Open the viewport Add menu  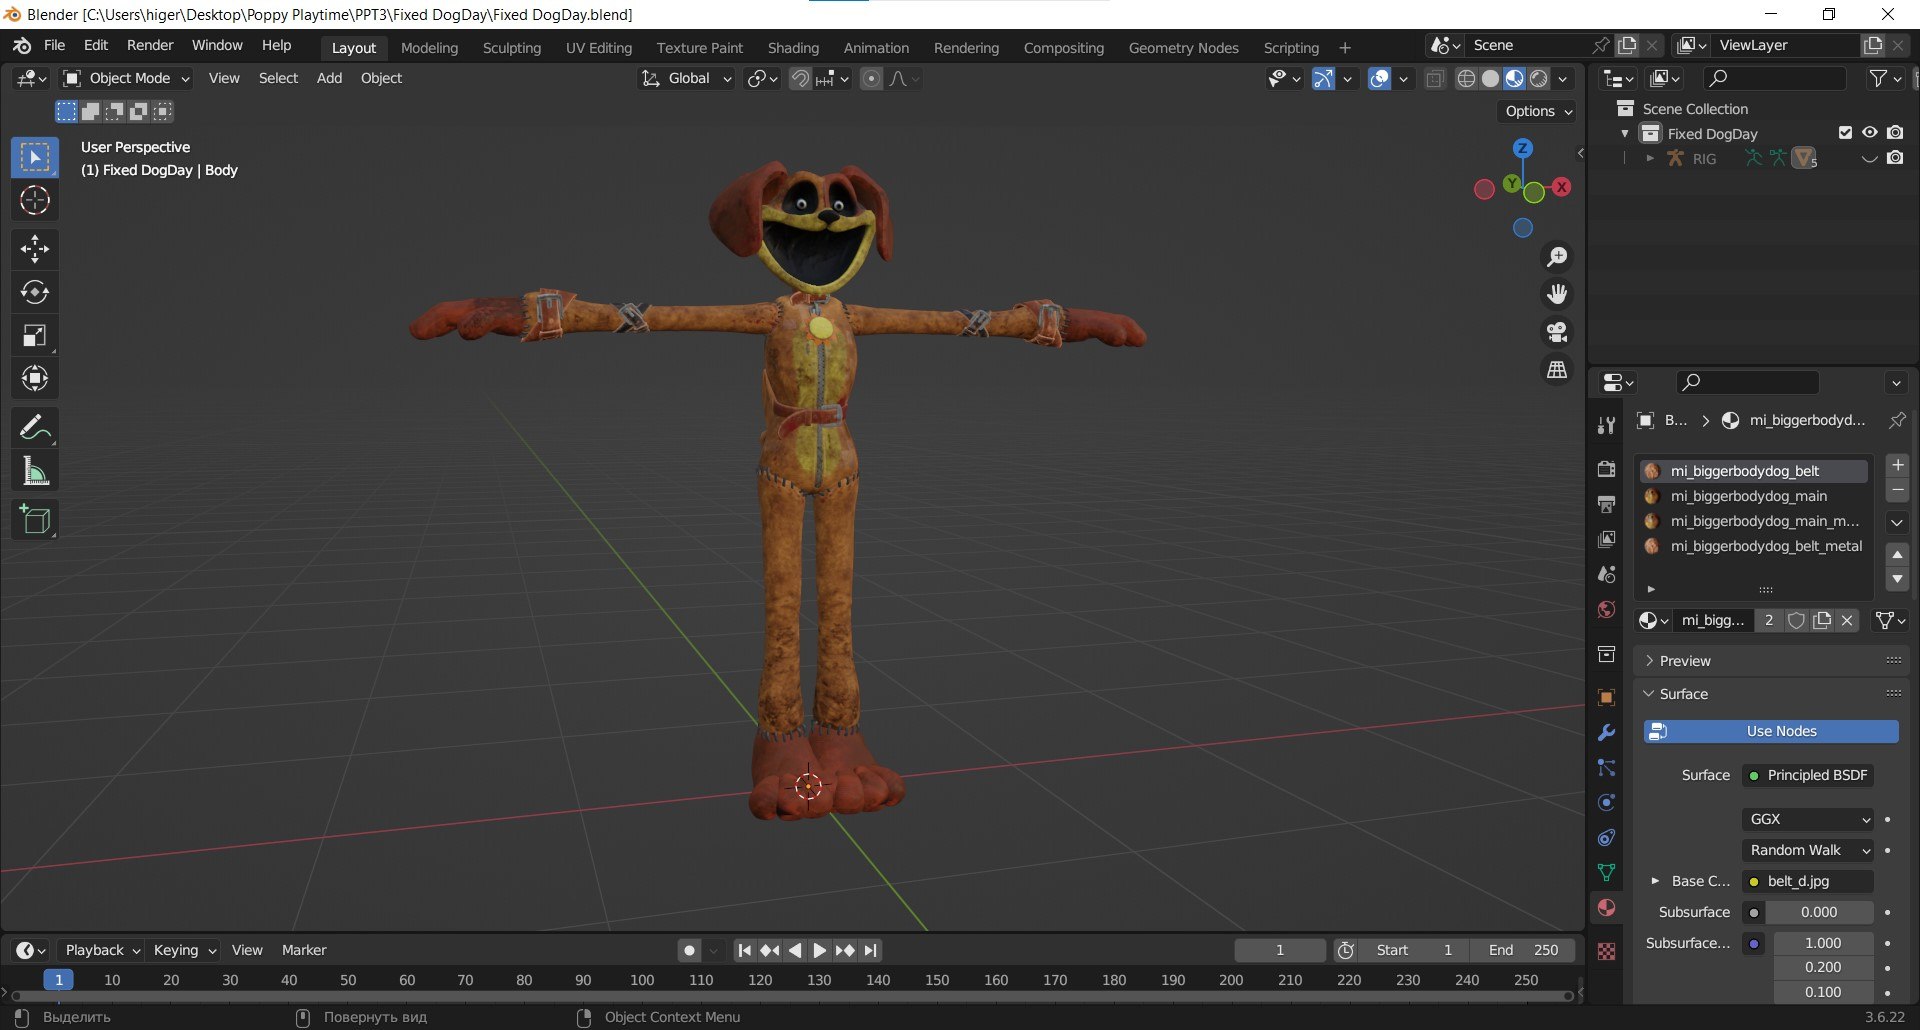tap(329, 78)
